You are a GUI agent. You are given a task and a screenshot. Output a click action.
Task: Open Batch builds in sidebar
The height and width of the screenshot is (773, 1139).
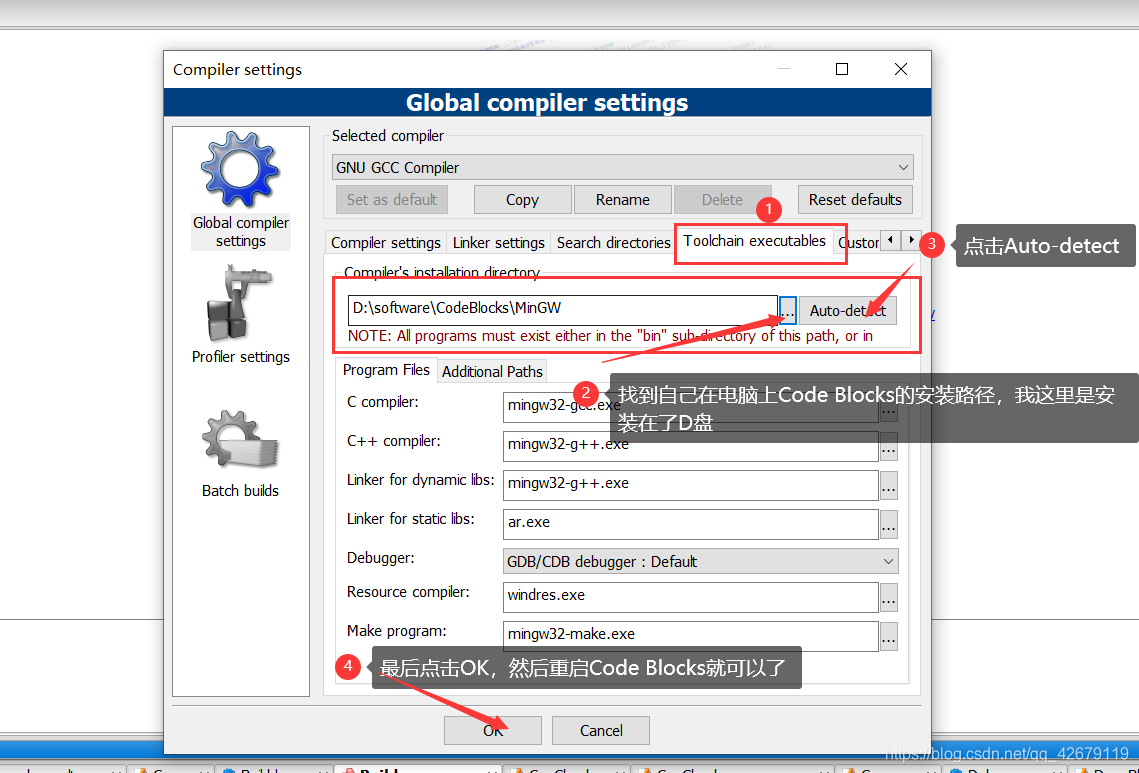coord(240,454)
